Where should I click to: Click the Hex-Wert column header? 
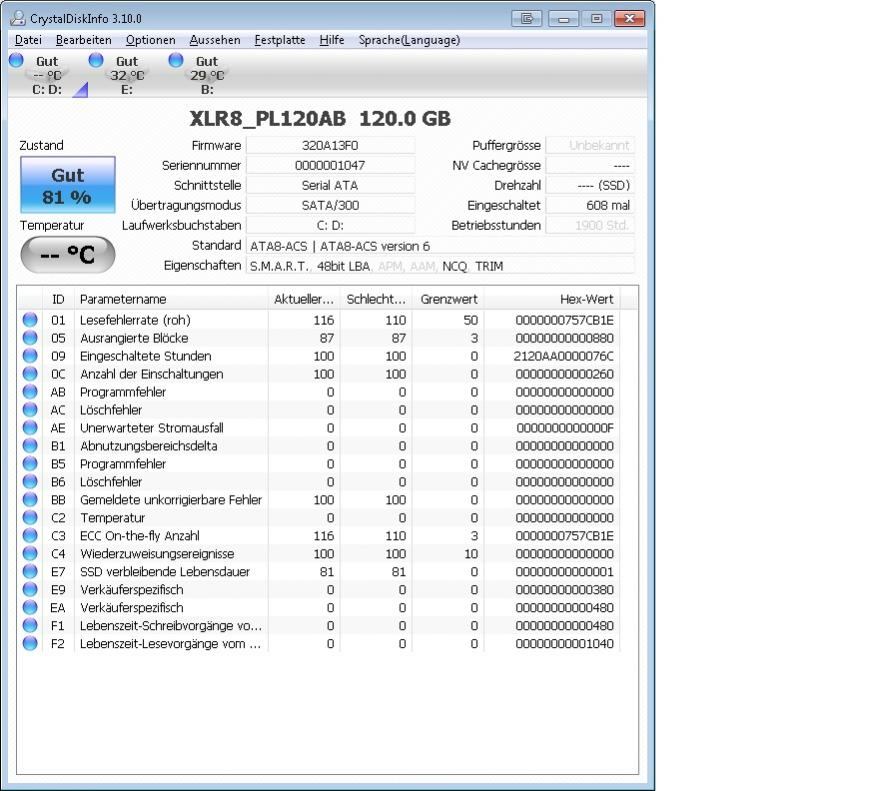(x=552, y=299)
